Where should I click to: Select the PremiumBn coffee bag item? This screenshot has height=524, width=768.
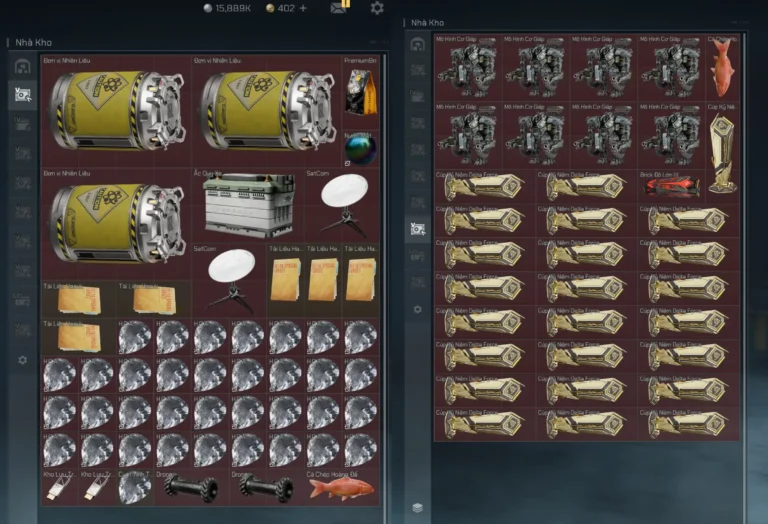(x=360, y=92)
